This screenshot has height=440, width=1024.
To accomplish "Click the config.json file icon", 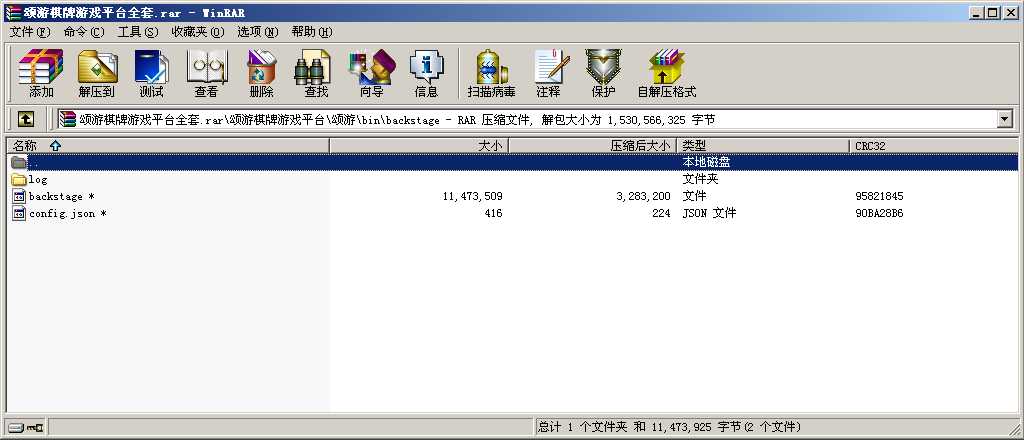I will [19, 213].
